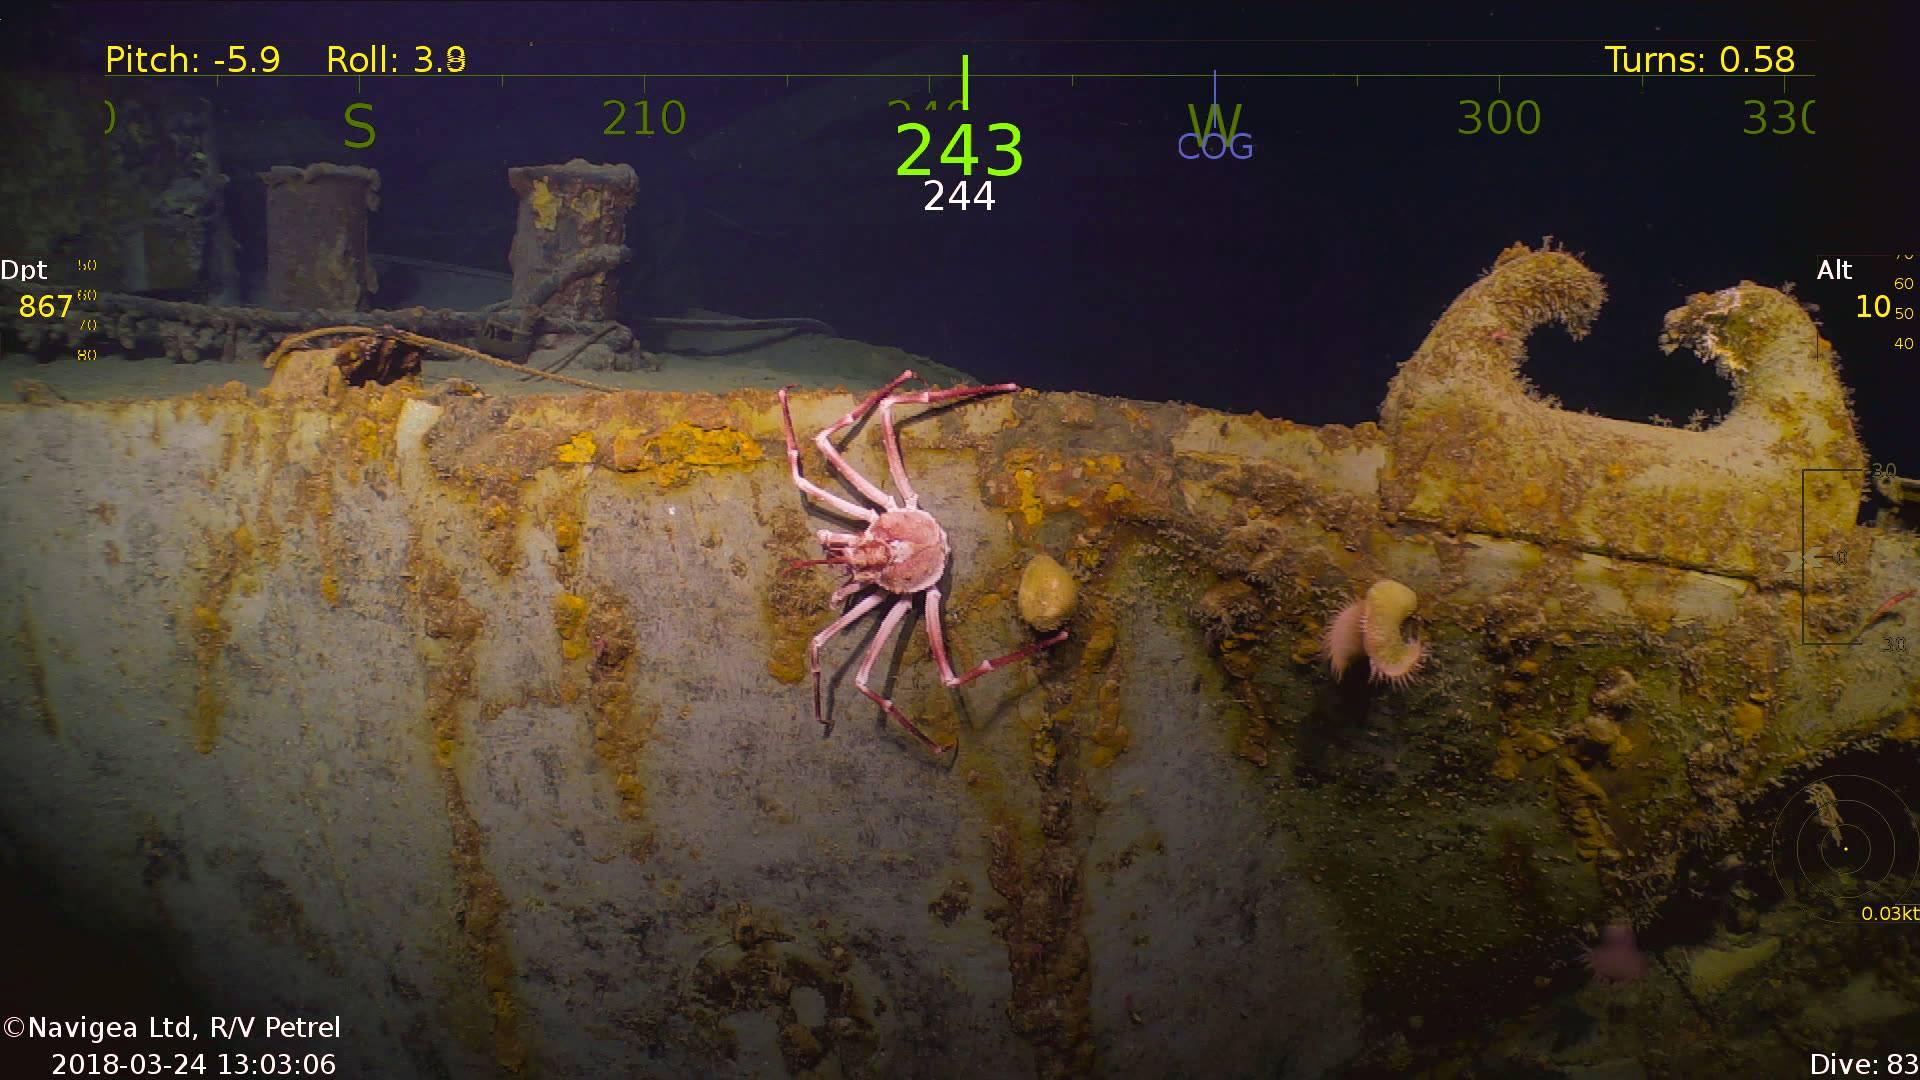Select the Pitch -5.9 readout
The width and height of the screenshot is (1920, 1080).
tap(192, 60)
